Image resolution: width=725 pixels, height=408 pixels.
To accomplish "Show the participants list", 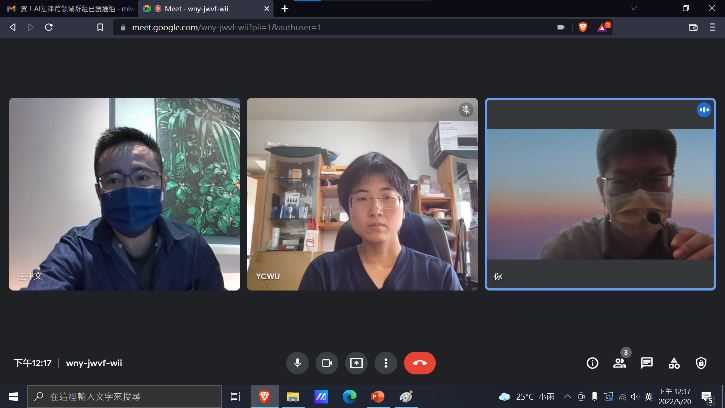I will point(620,363).
